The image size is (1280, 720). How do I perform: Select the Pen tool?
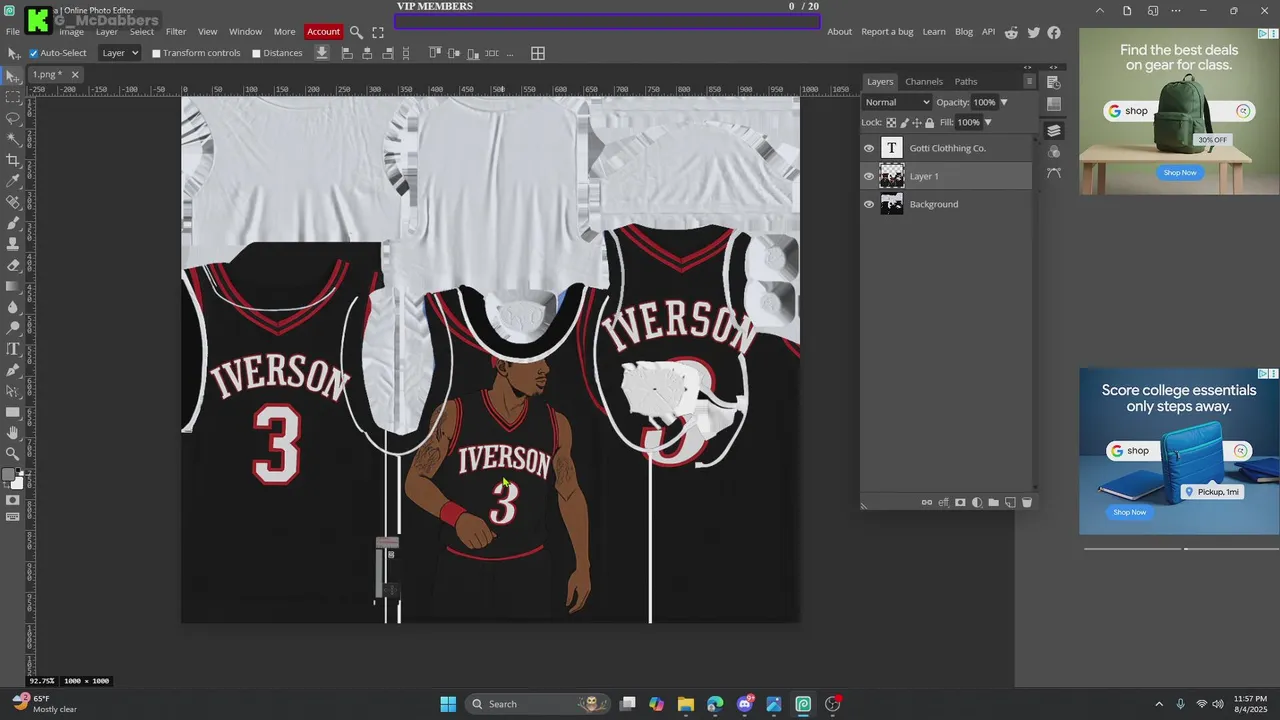pos(13,370)
